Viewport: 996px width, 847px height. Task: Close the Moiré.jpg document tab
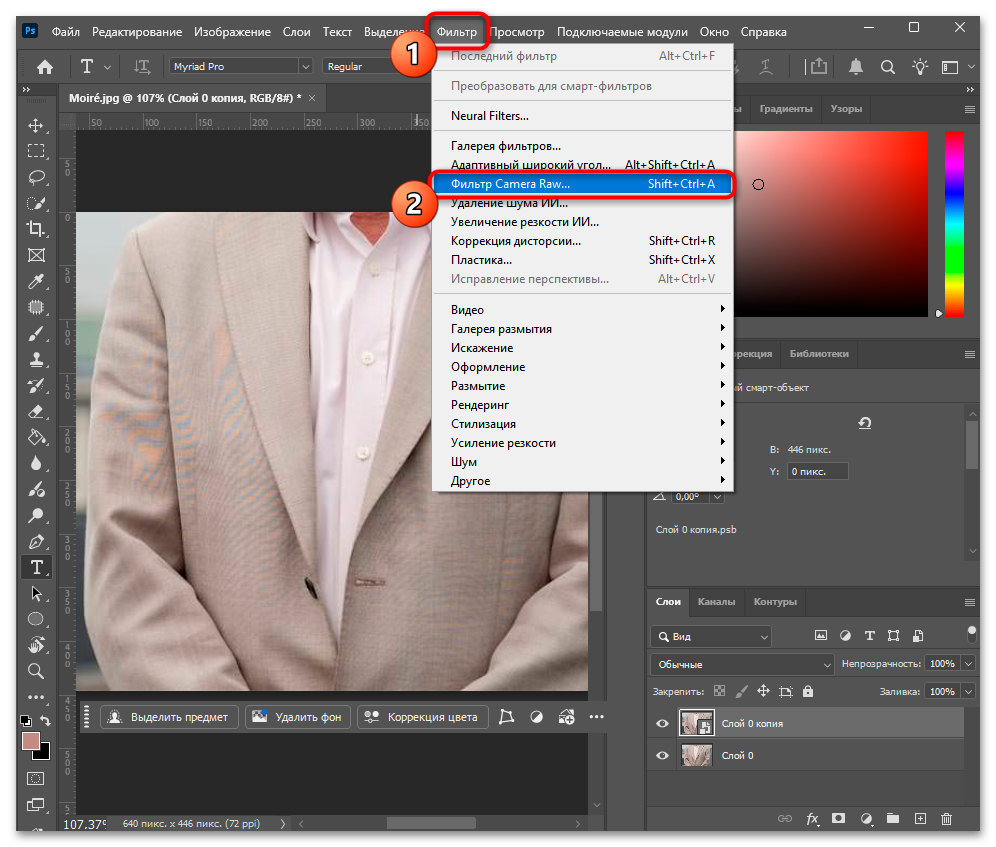[312, 98]
